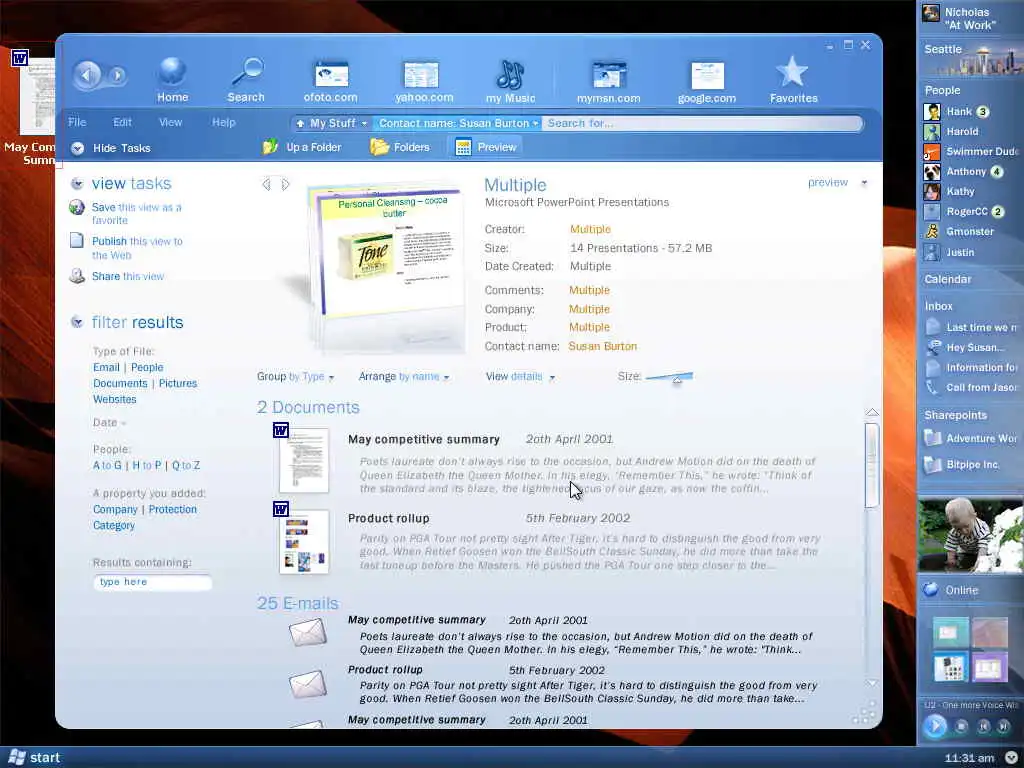This screenshot has width=1024, height=768.
Task: Open the File menu
Action: tap(77, 122)
